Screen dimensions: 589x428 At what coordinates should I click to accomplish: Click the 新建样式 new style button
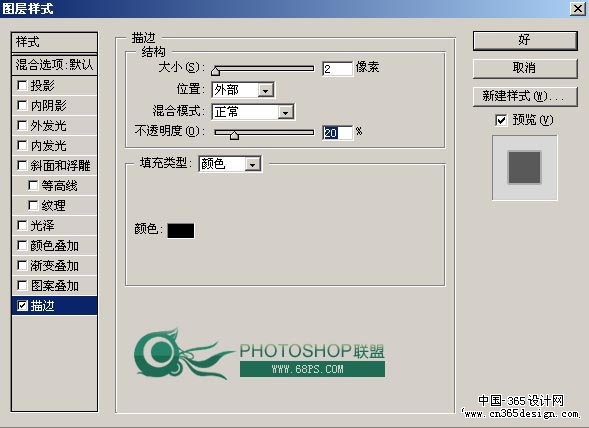(x=525, y=96)
